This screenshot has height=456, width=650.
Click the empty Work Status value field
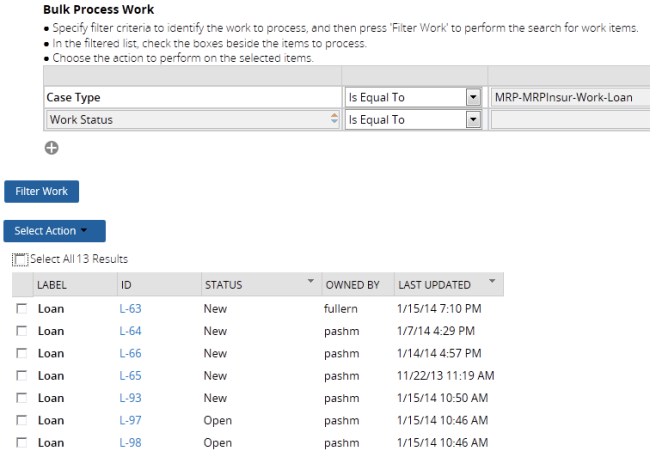coord(570,120)
